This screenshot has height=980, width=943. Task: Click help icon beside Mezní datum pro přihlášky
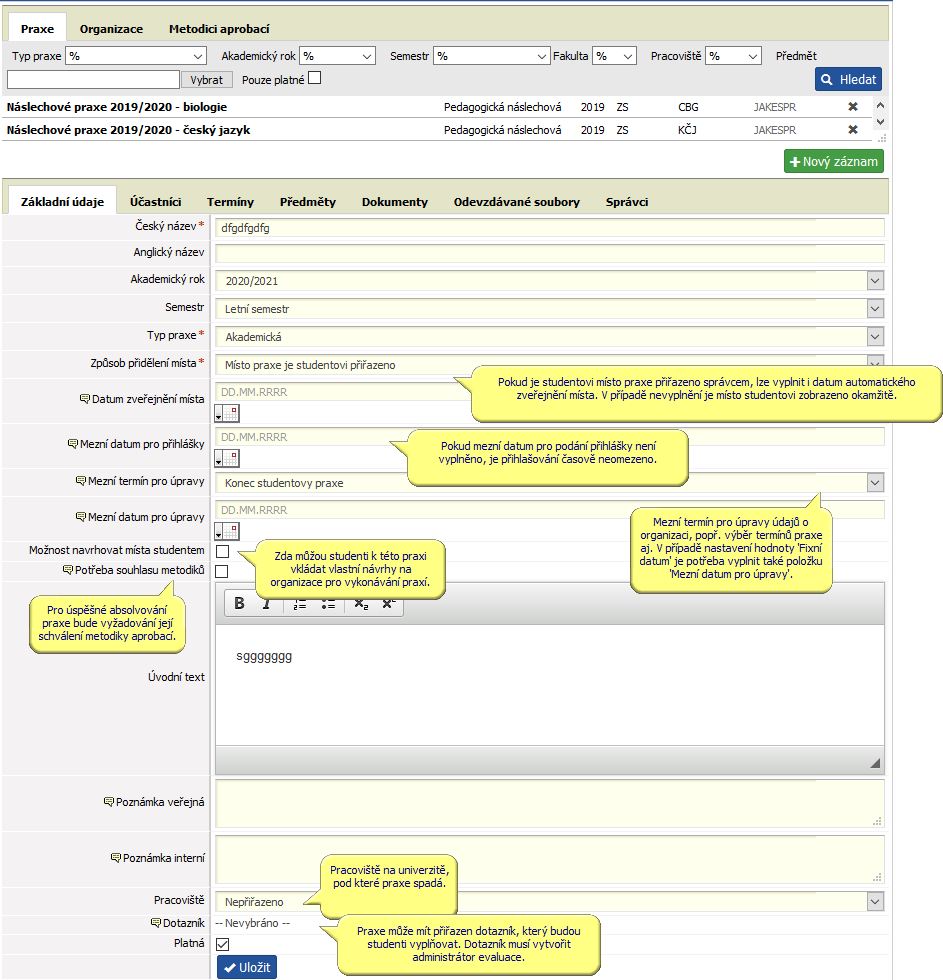73,444
